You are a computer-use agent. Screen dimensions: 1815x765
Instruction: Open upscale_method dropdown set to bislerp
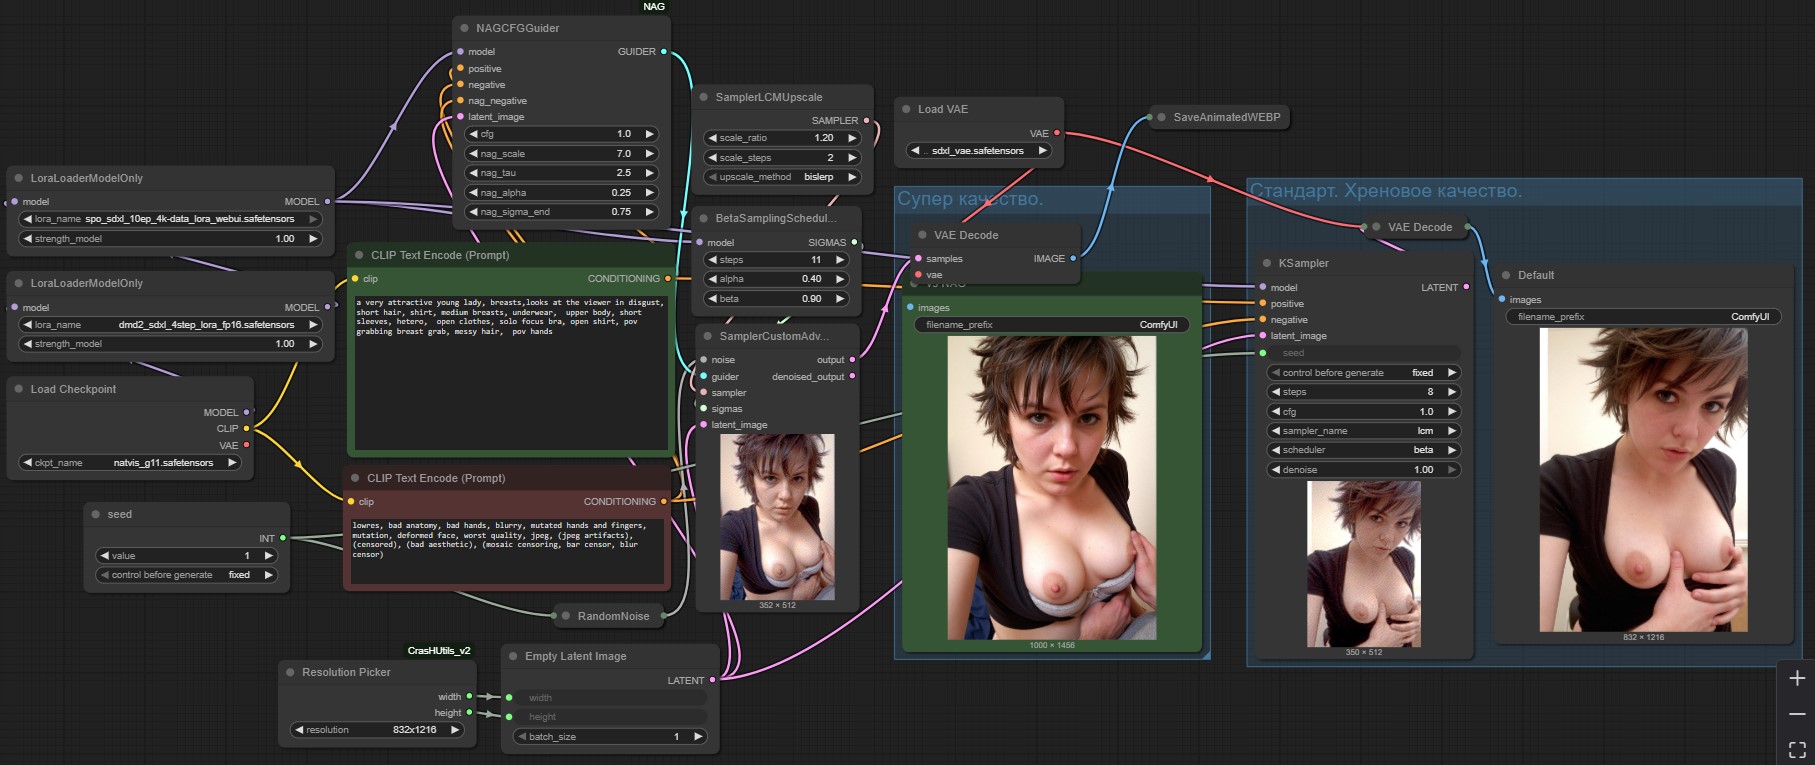click(x=782, y=177)
